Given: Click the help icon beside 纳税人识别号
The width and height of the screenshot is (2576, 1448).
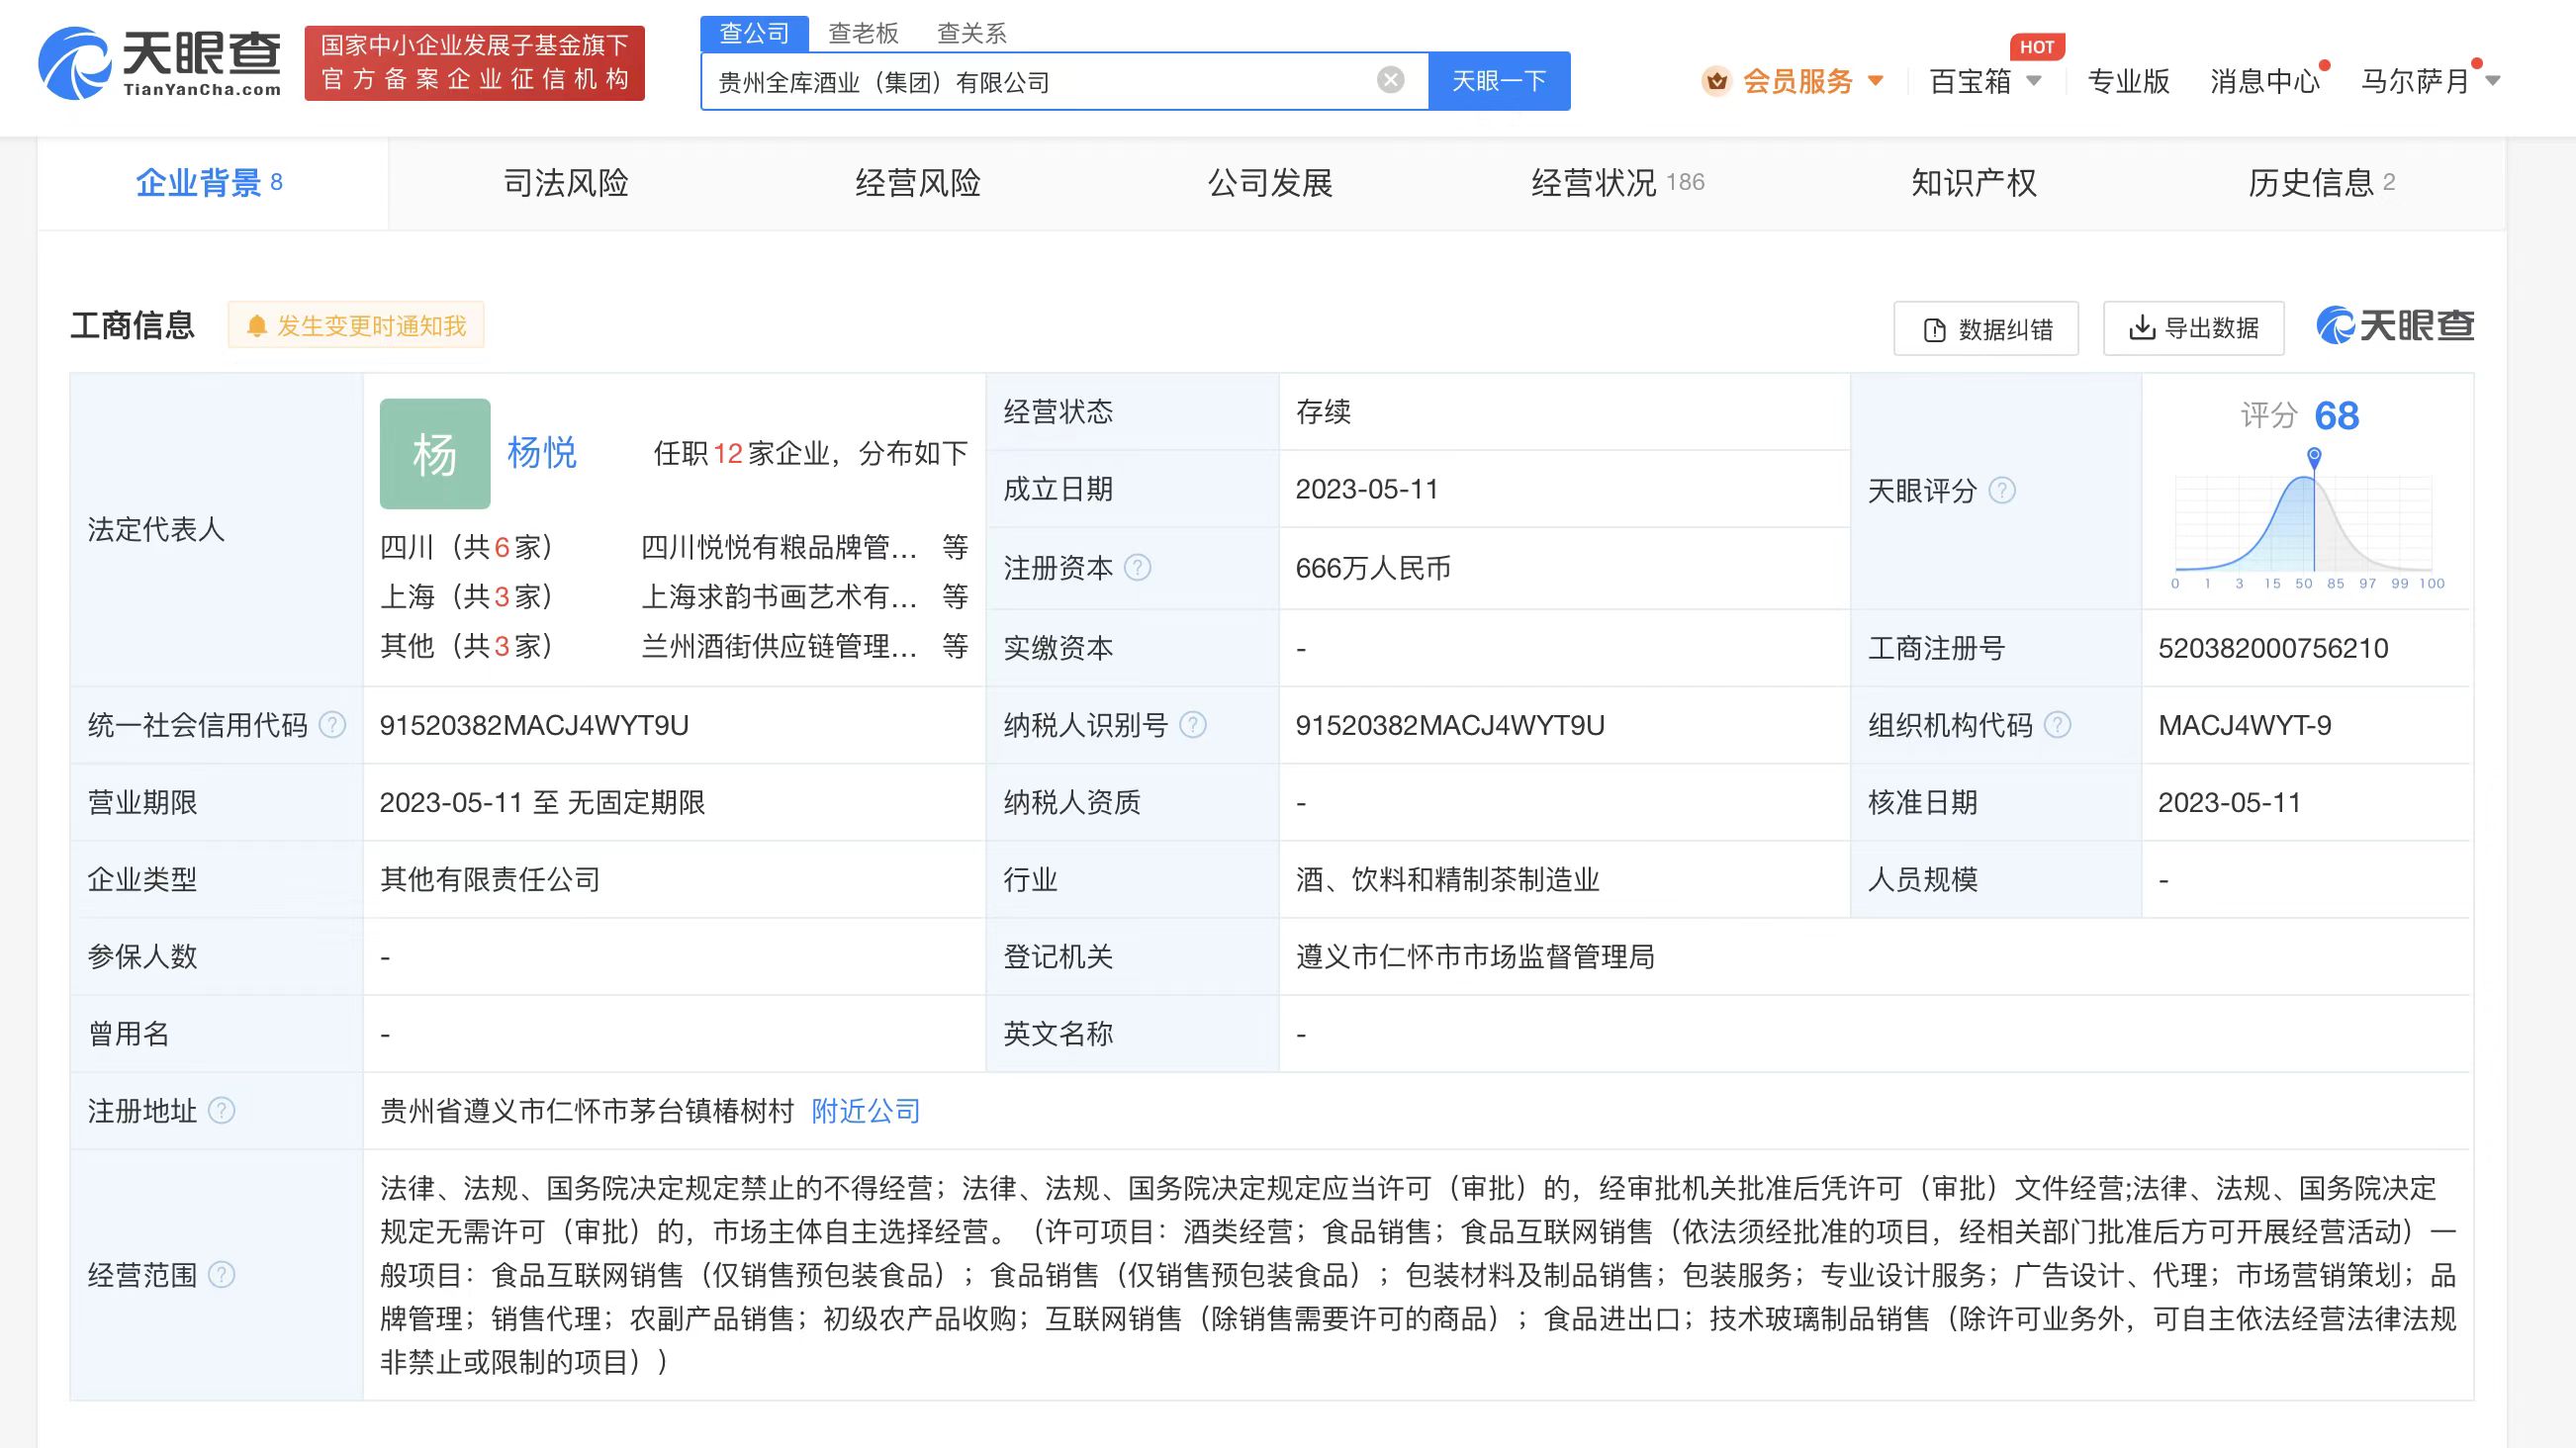Looking at the screenshot, I should (x=1193, y=725).
